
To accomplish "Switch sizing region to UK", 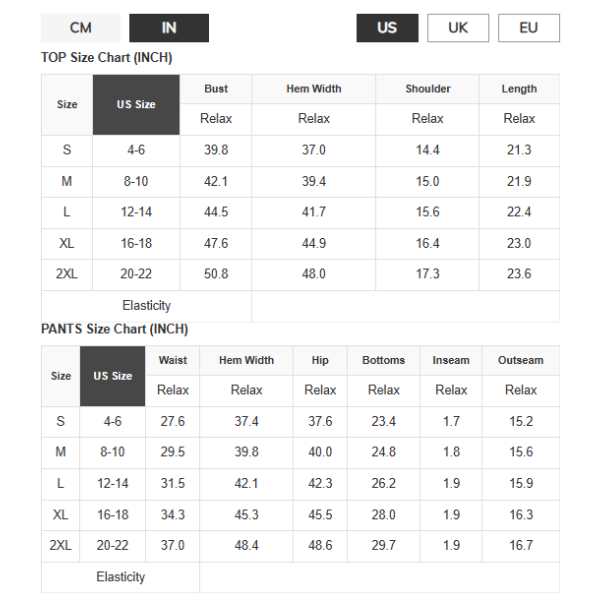I will [x=458, y=28].
